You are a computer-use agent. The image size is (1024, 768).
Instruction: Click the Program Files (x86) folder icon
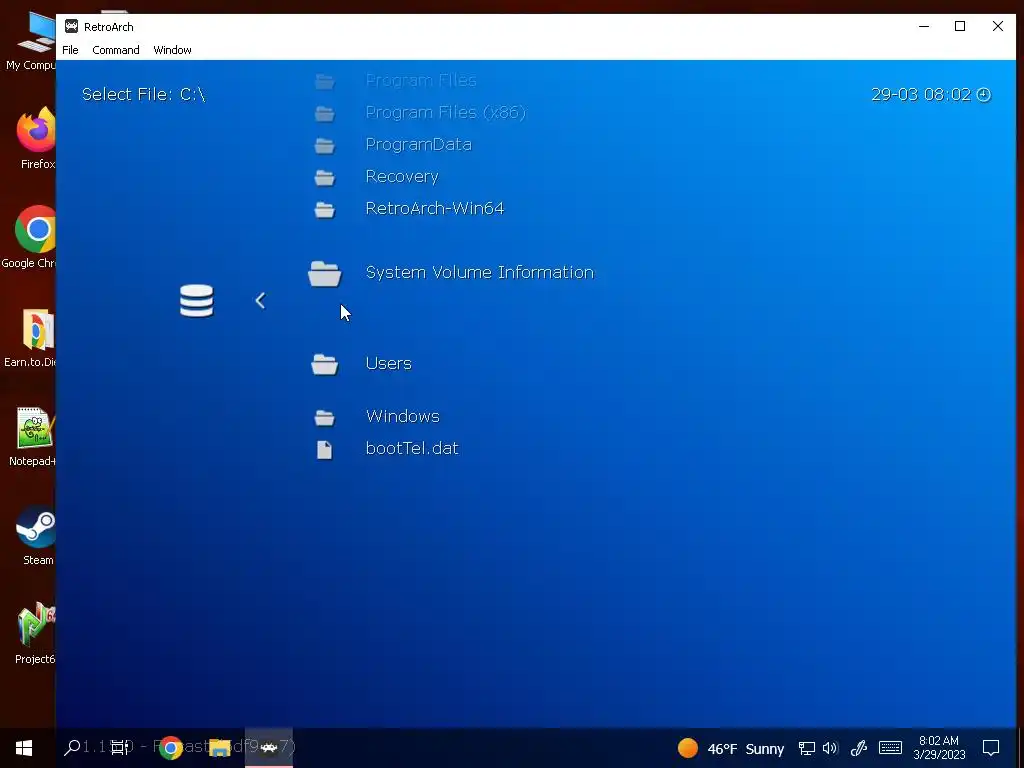click(325, 113)
